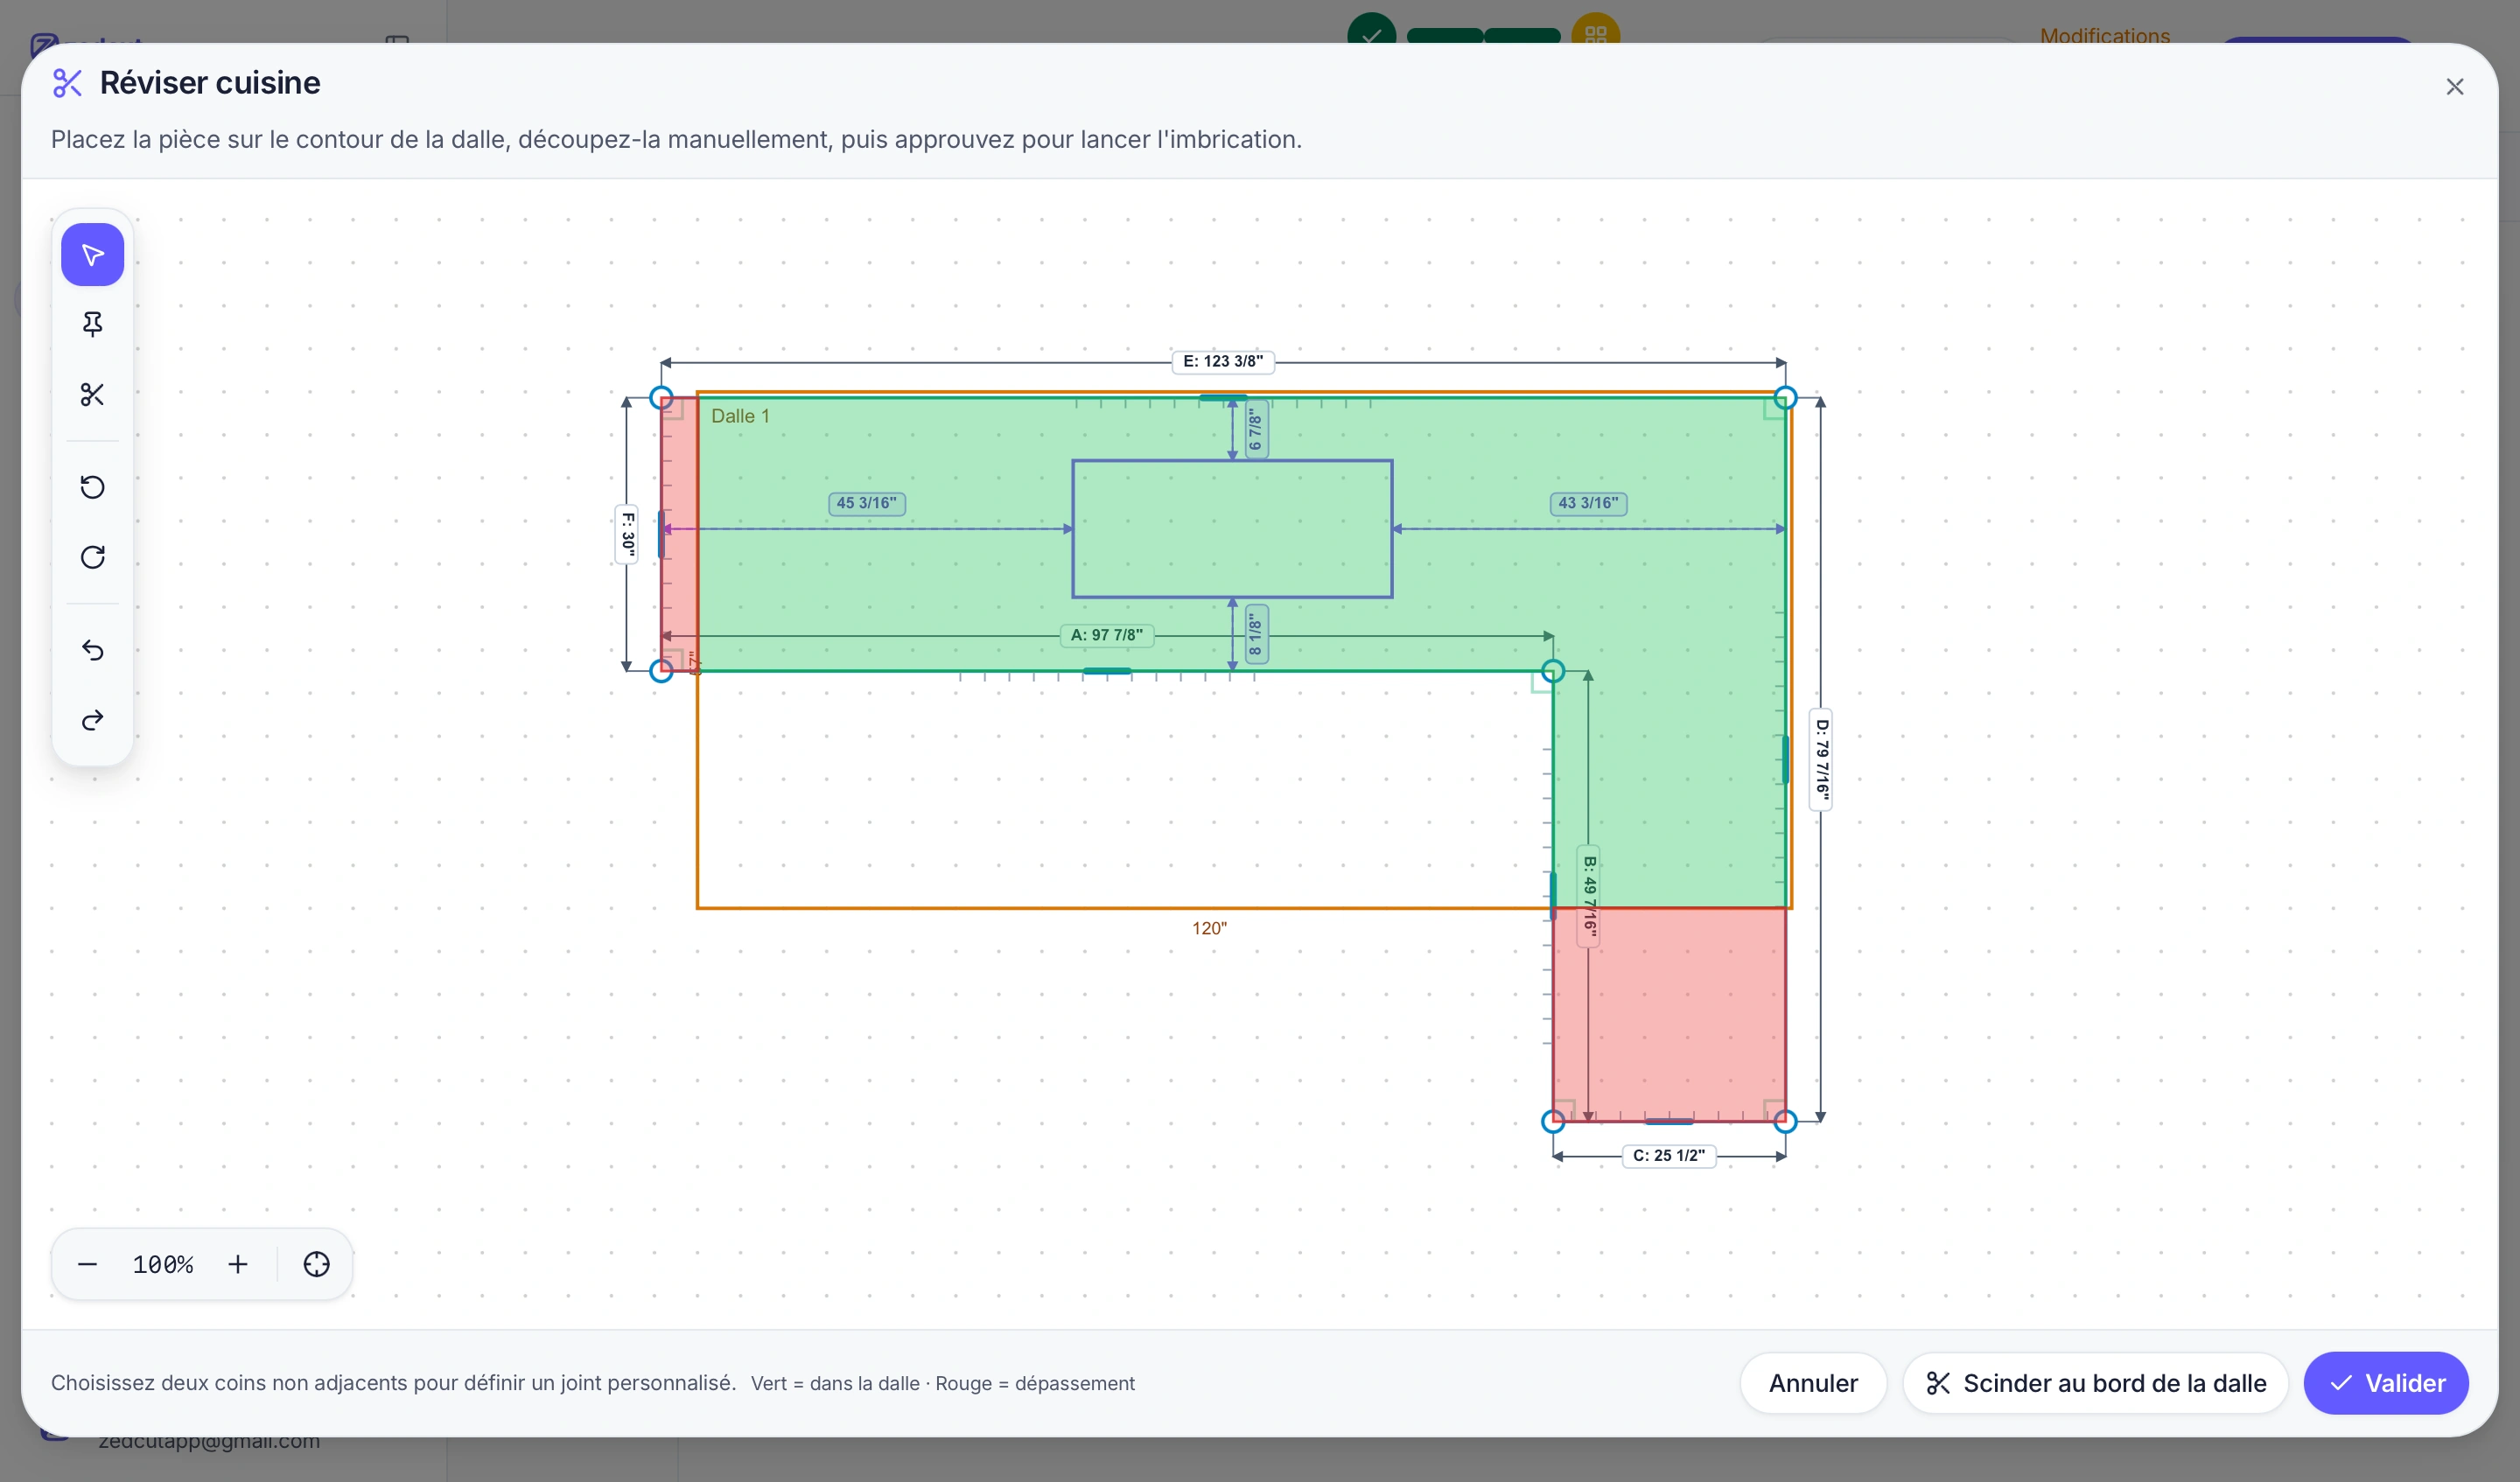Zoom out with the minus button
This screenshot has width=2520, height=1482.
tap(87, 1264)
